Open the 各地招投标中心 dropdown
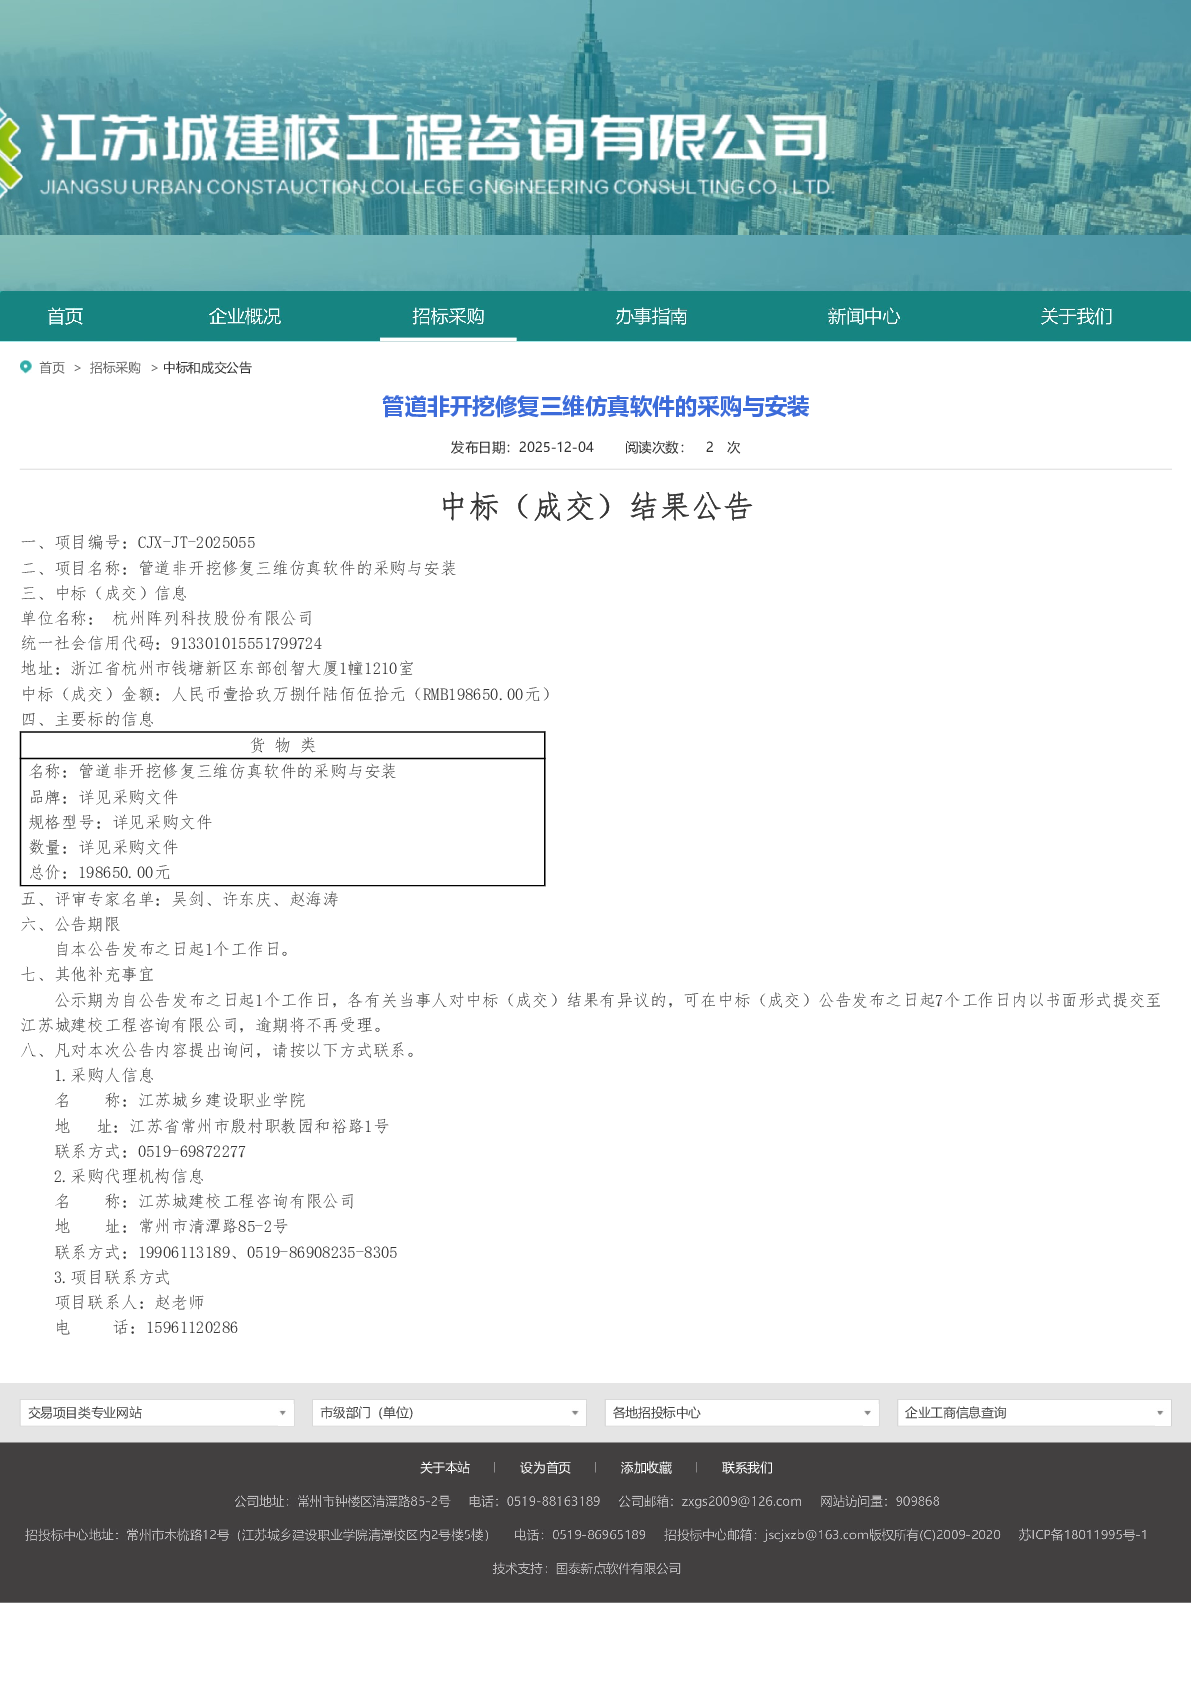 coord(741,1413)
